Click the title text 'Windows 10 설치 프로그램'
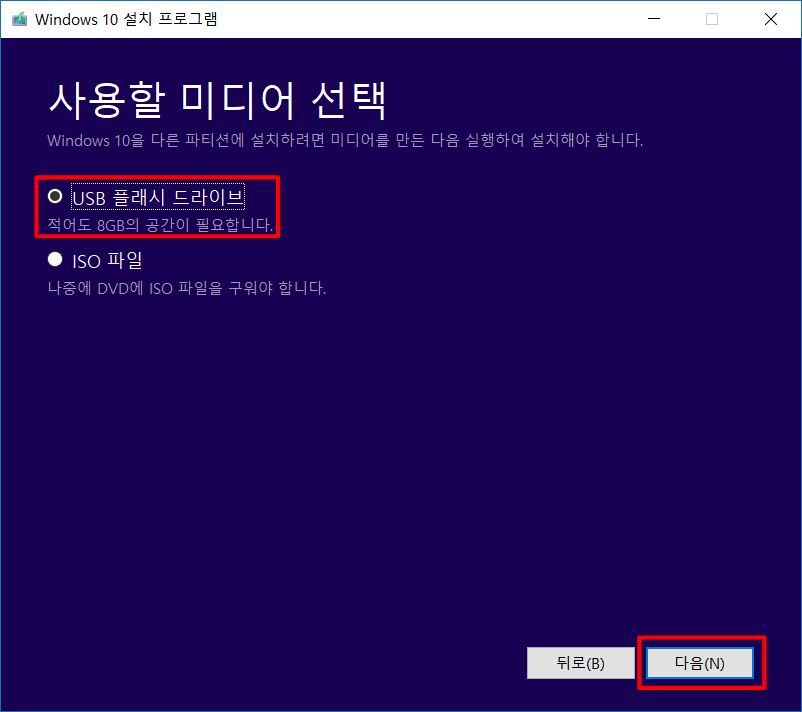 coord(126,19)
